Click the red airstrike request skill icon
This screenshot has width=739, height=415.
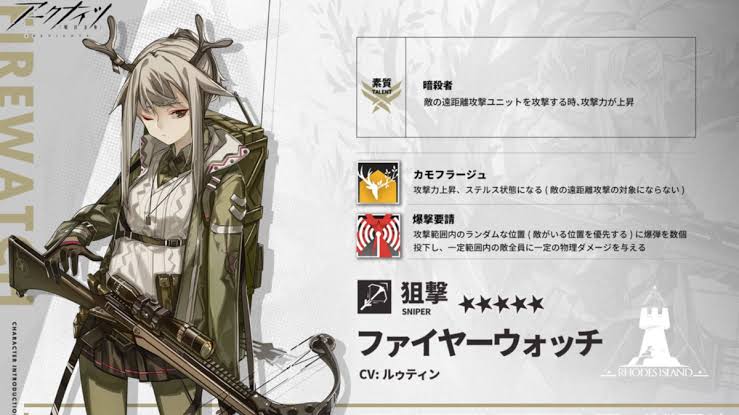click(x=378, y=236)
